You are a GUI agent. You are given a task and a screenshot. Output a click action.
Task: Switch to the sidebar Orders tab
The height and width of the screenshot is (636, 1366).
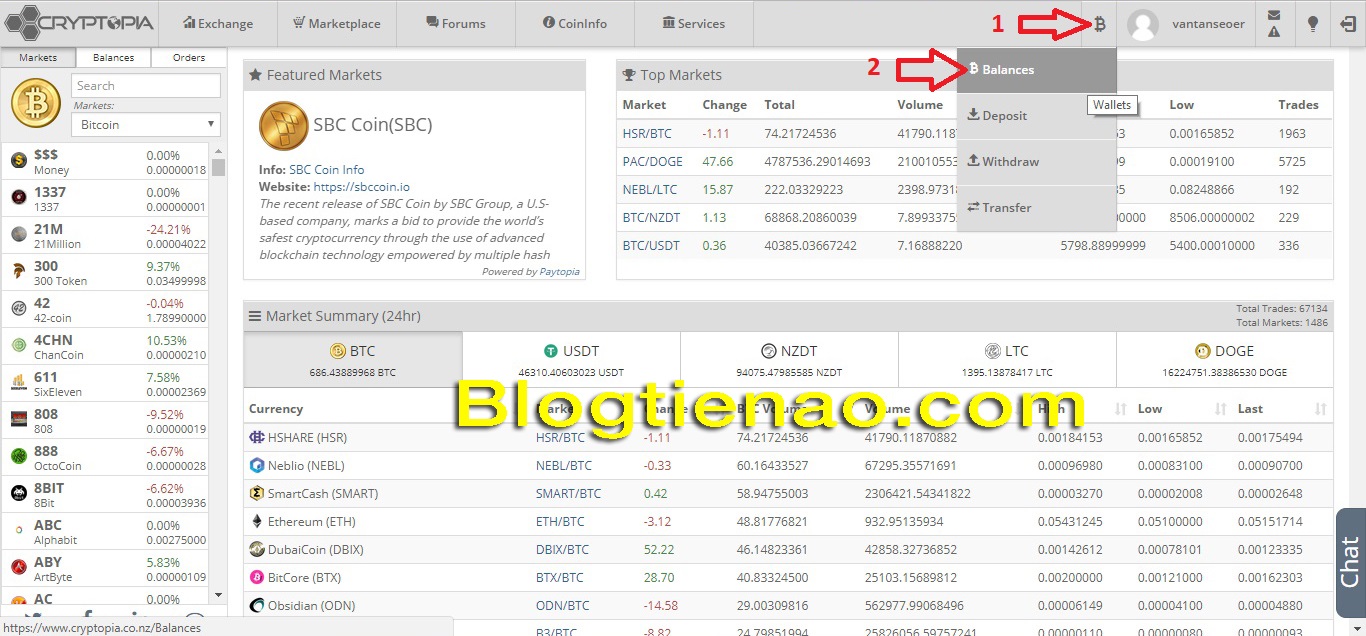pos(189,58)
